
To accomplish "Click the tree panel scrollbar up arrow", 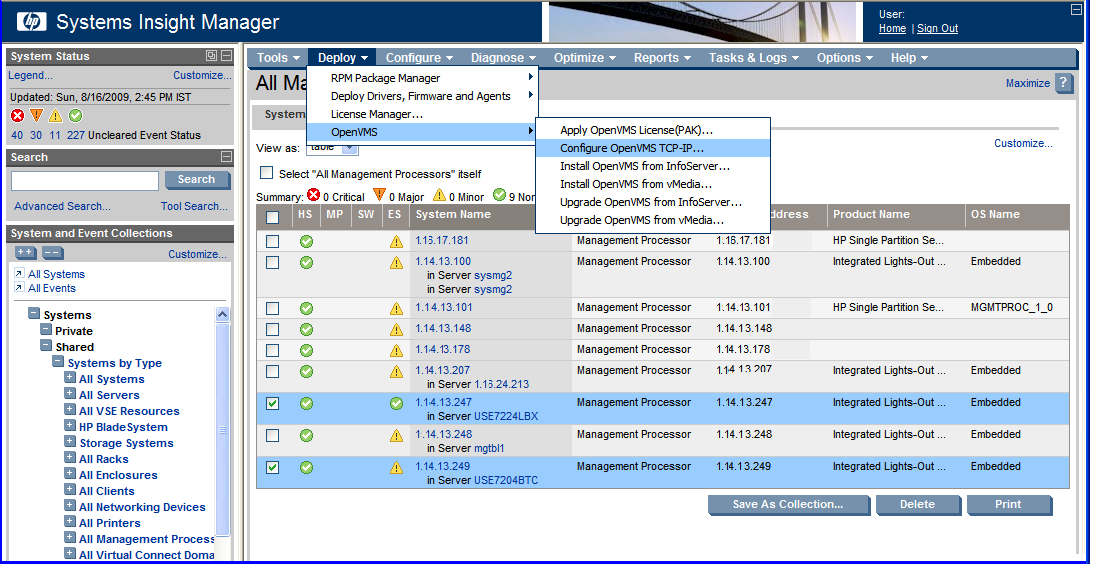I will click(x=222, y=314).
